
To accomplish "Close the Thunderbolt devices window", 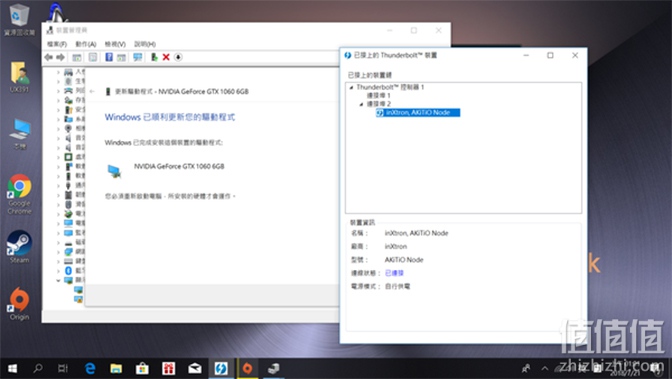I will point(575,55).
